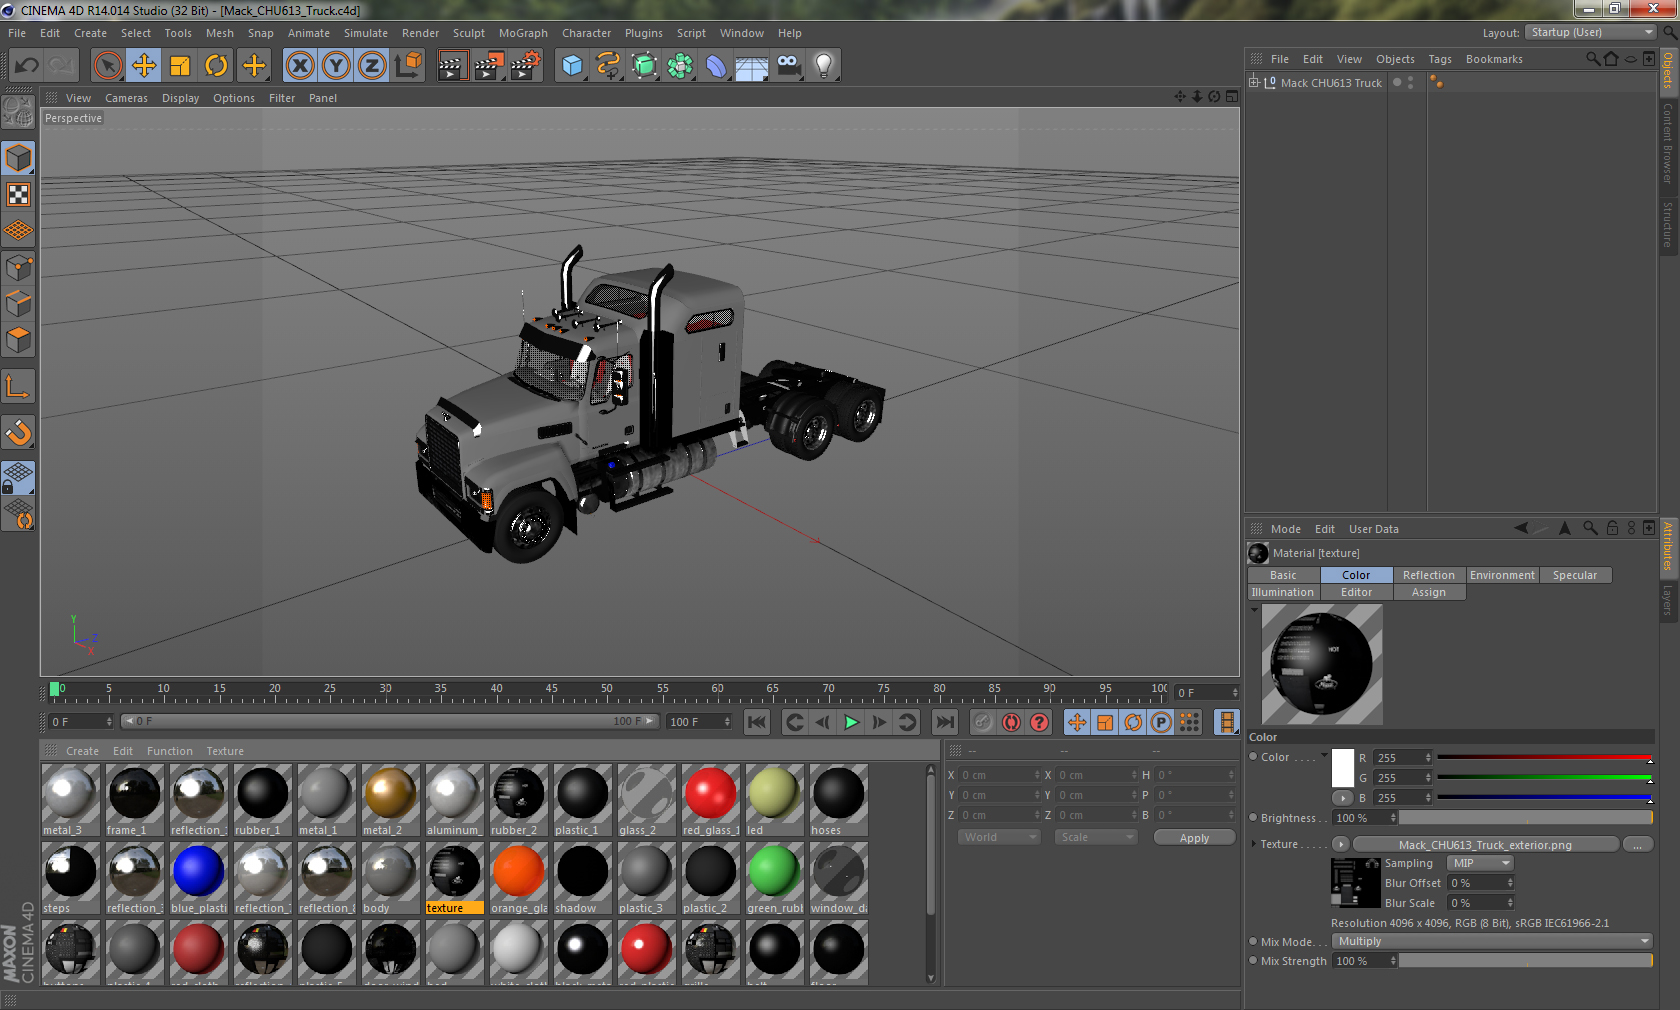
Task: Toggle truck visibility dots in Objects
Action: 1410,83
